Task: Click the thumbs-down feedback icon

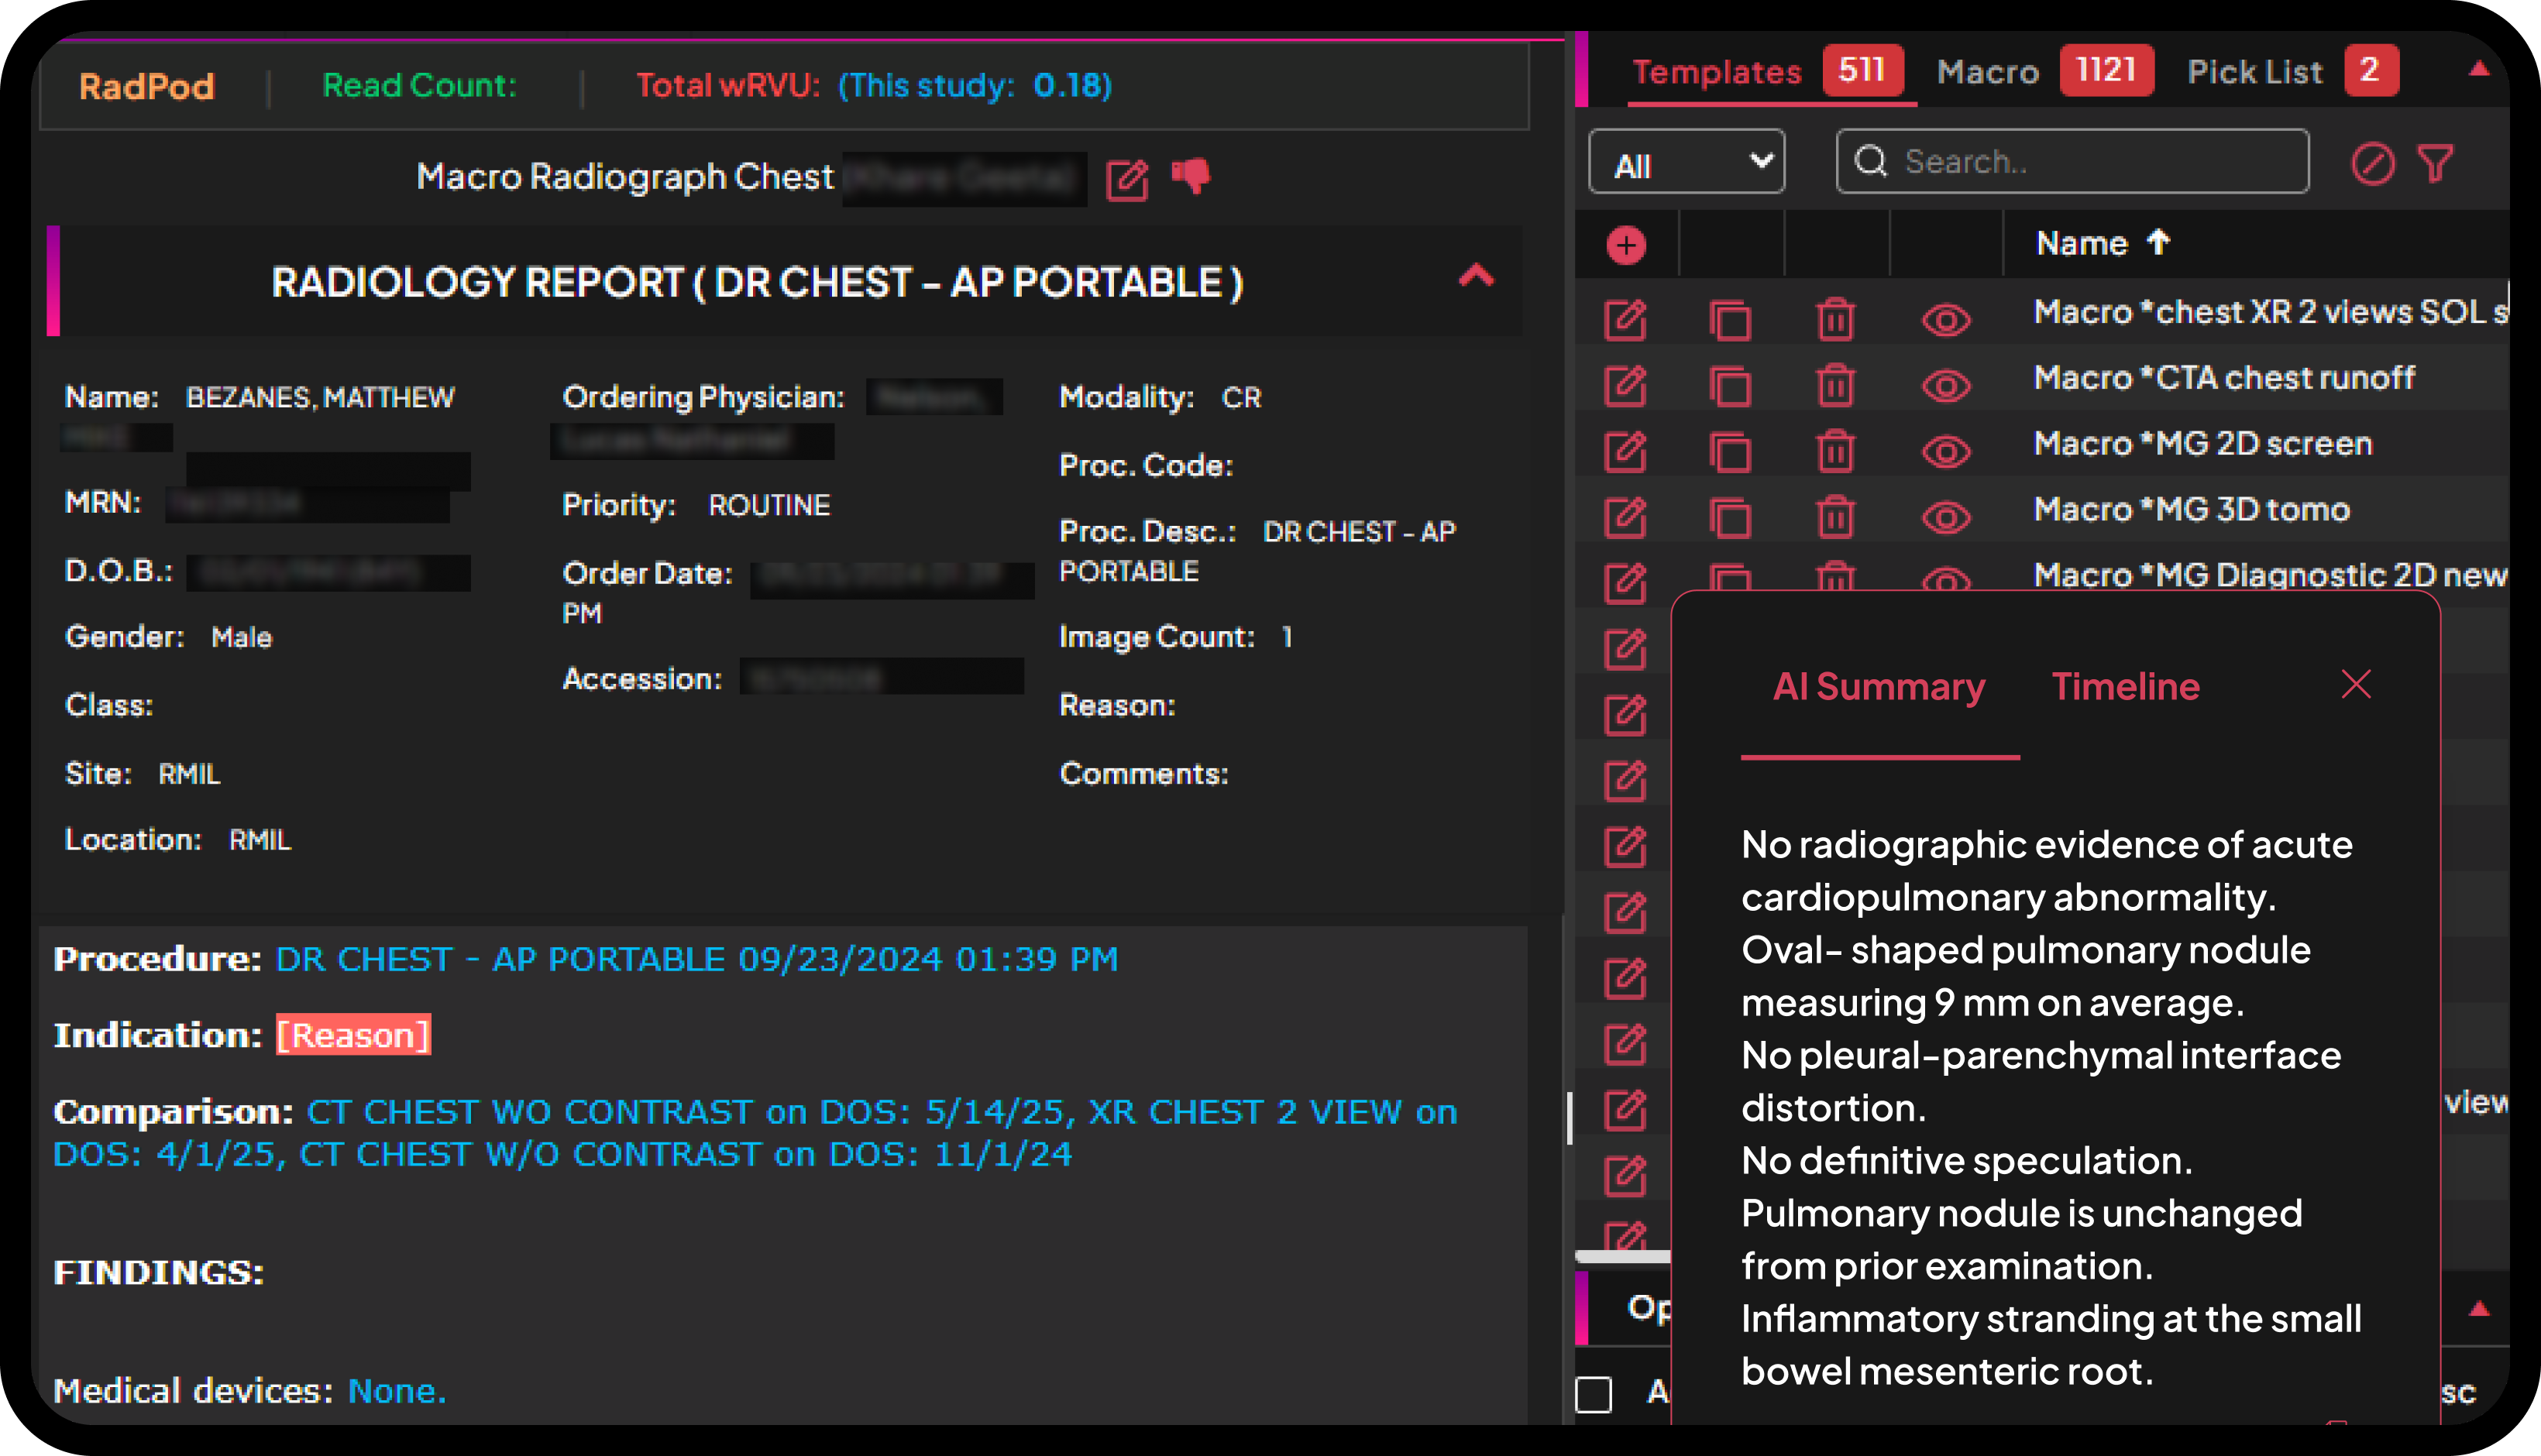Action: 1190,176
